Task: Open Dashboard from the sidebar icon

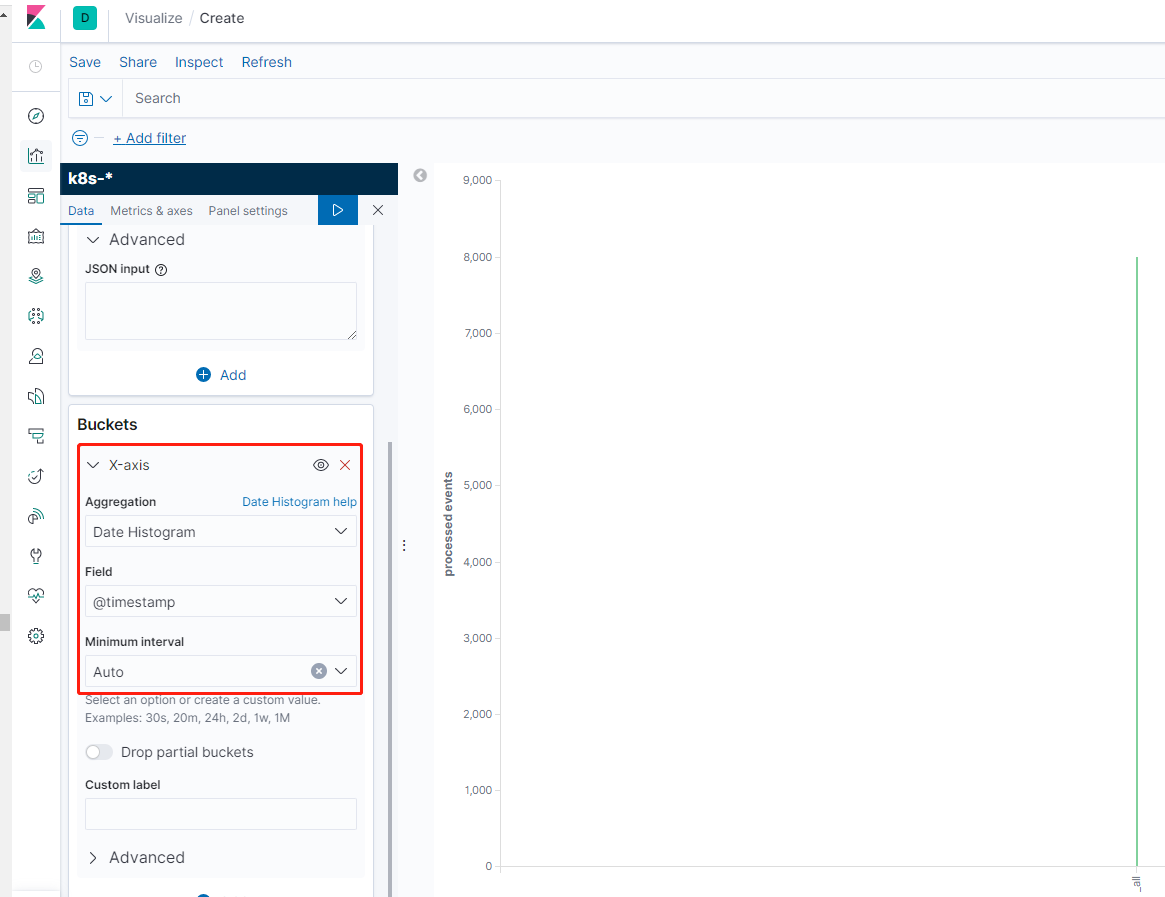Action: pos(36,196)
